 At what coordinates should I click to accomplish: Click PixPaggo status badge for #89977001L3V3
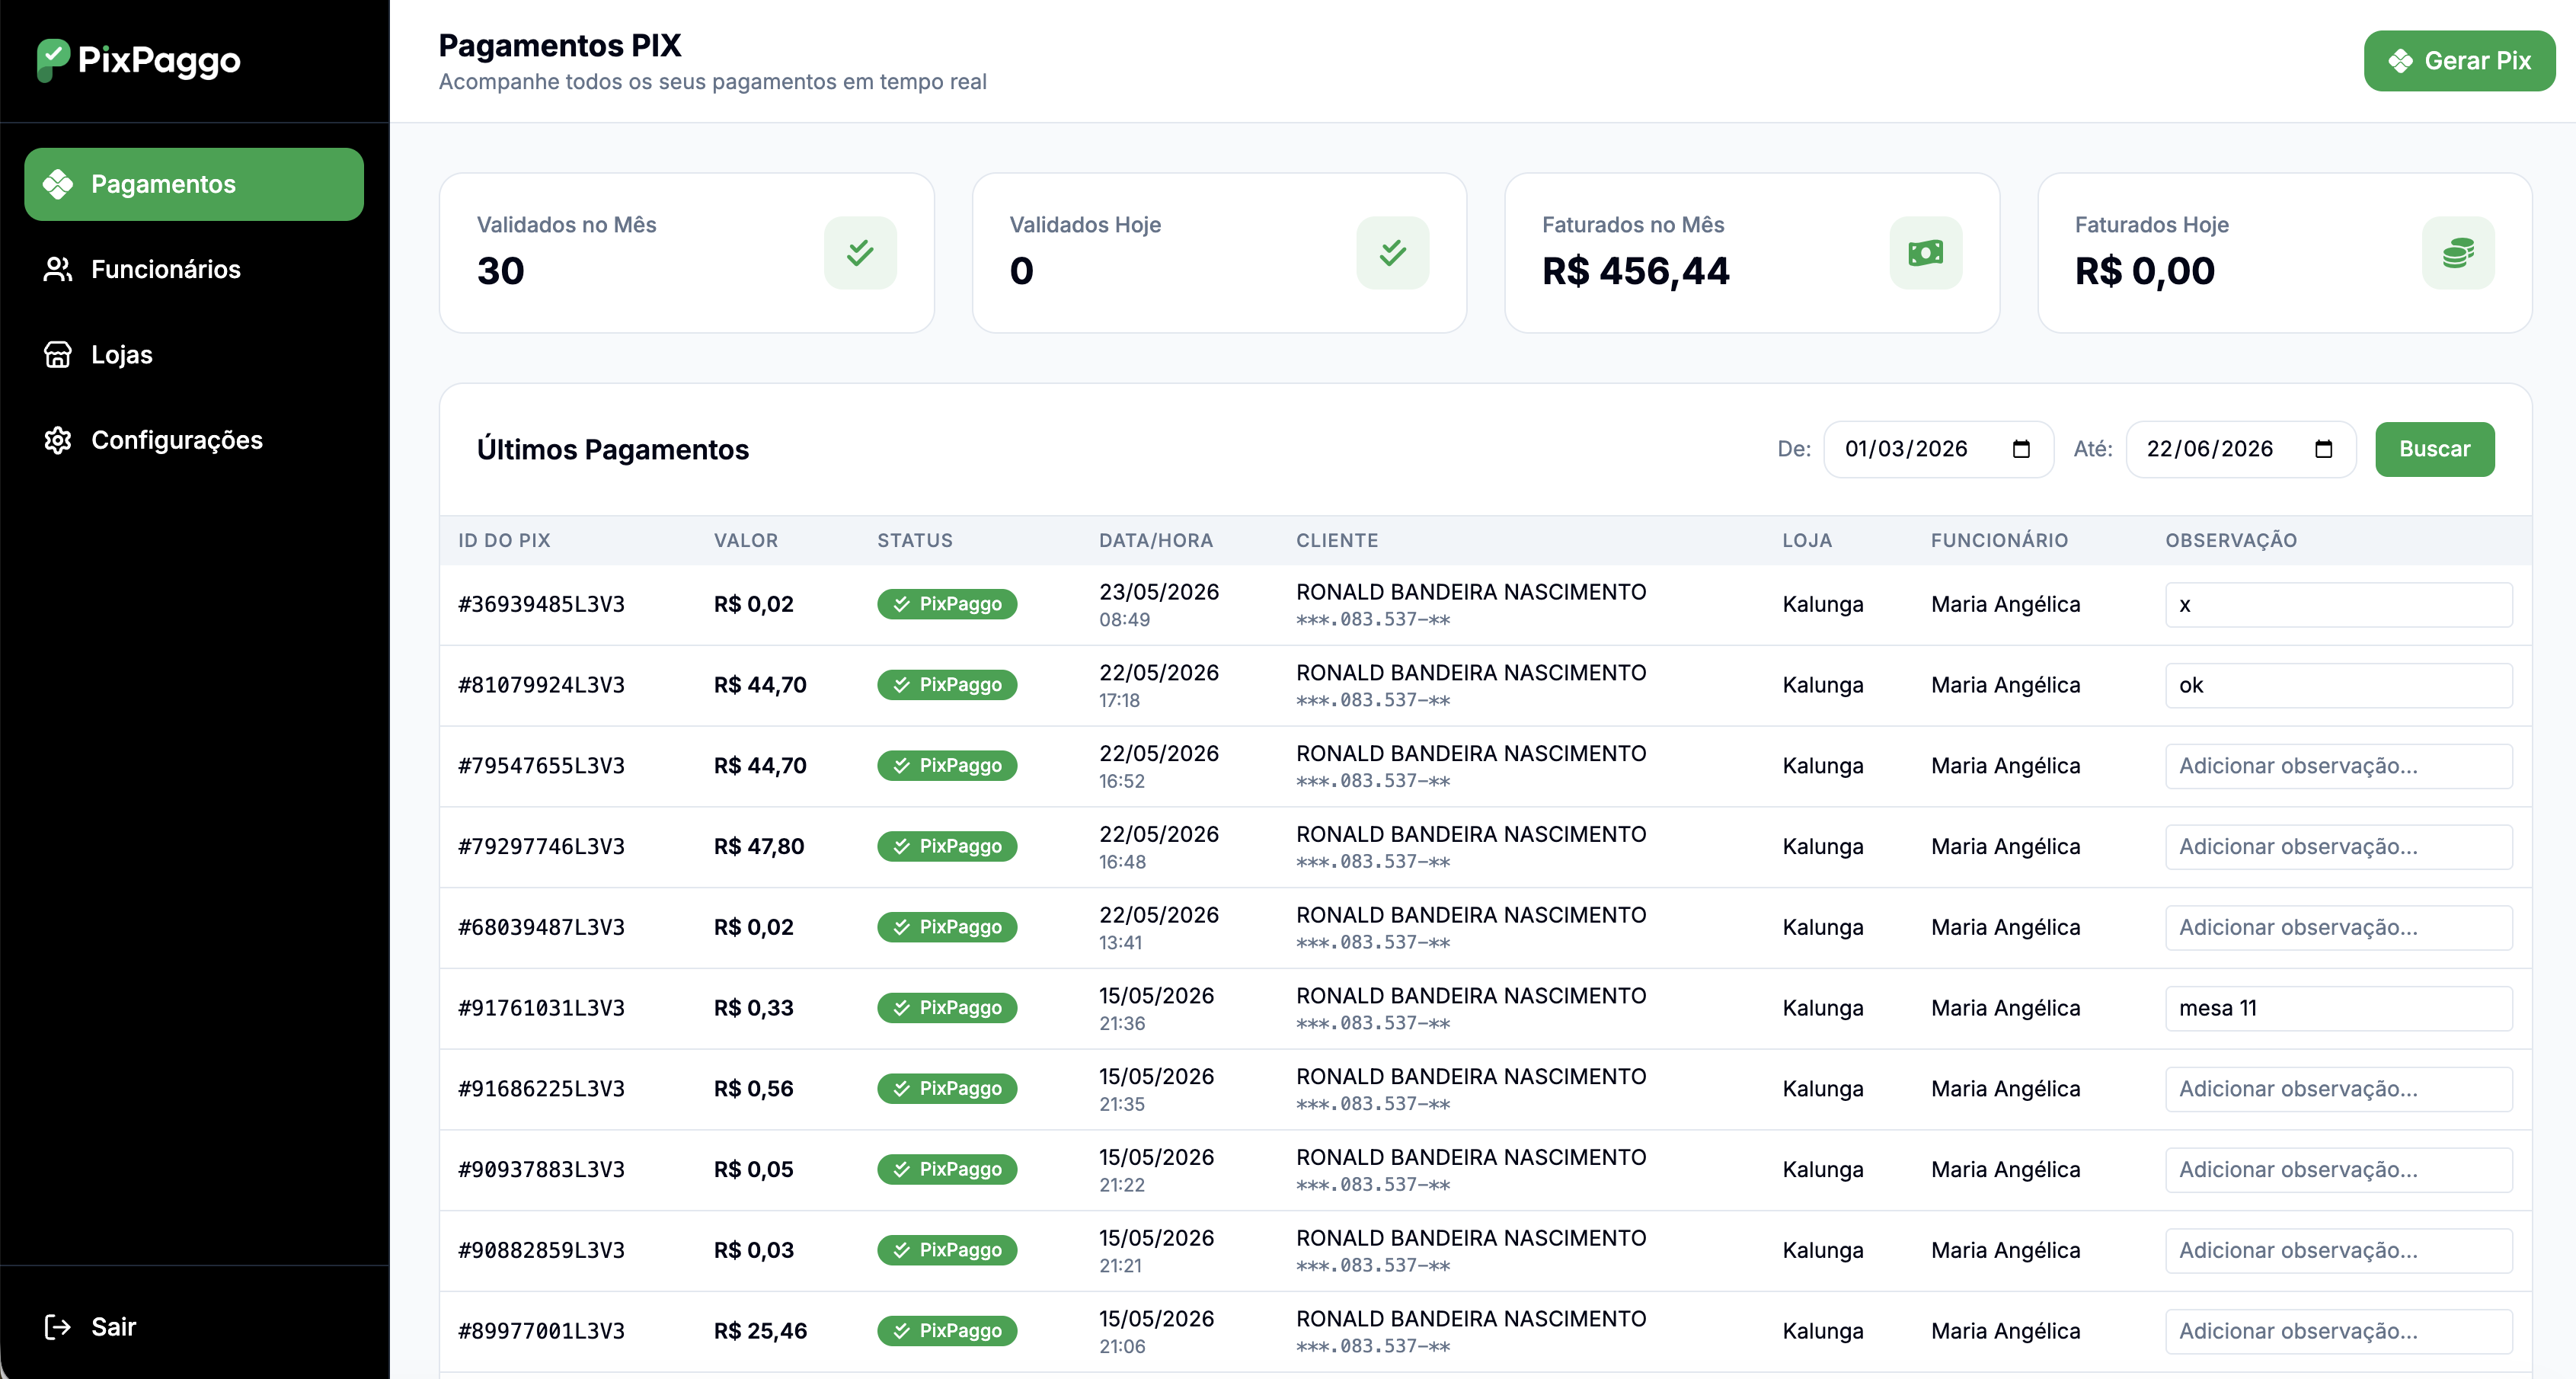[947, 1331]
